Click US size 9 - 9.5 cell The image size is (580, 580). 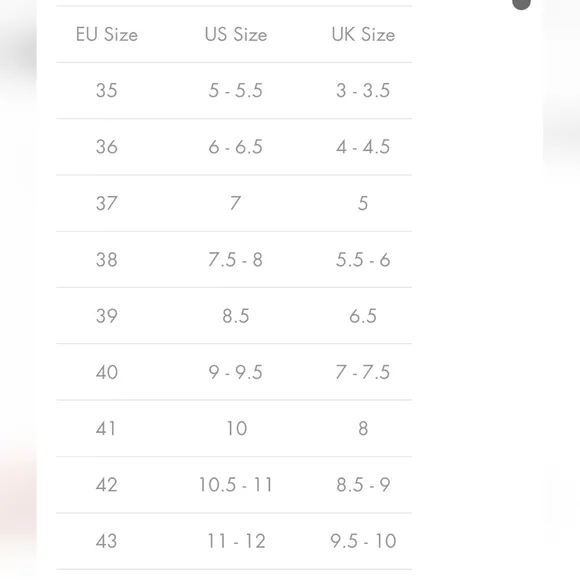236,372
